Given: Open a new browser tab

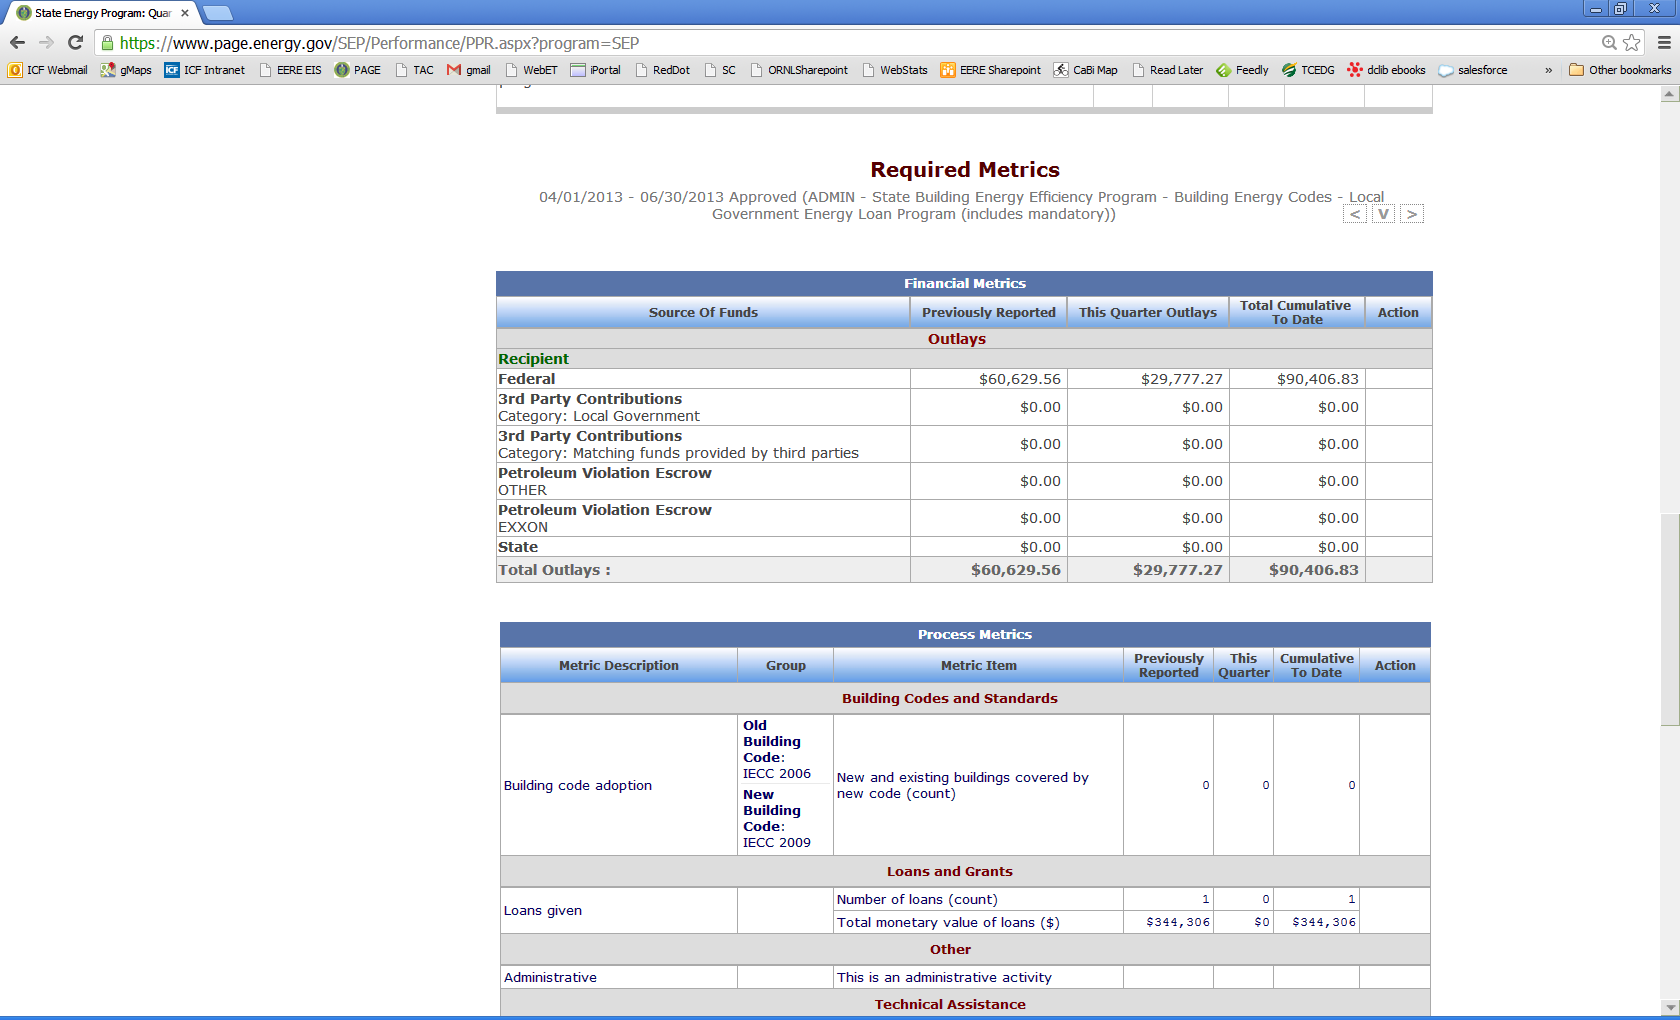Looking at the screenshot, I should 217,13.
